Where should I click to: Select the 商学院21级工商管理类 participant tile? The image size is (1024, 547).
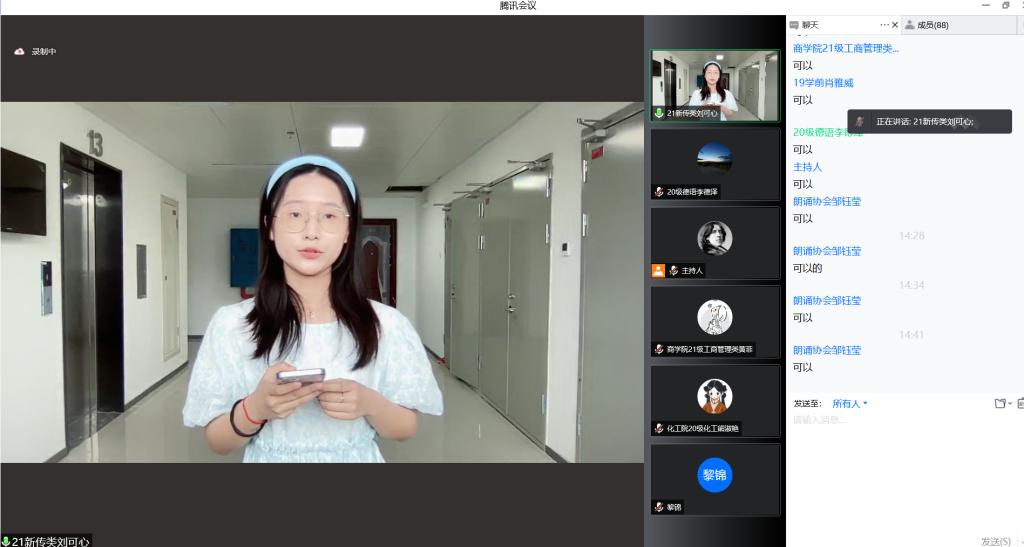714,322
